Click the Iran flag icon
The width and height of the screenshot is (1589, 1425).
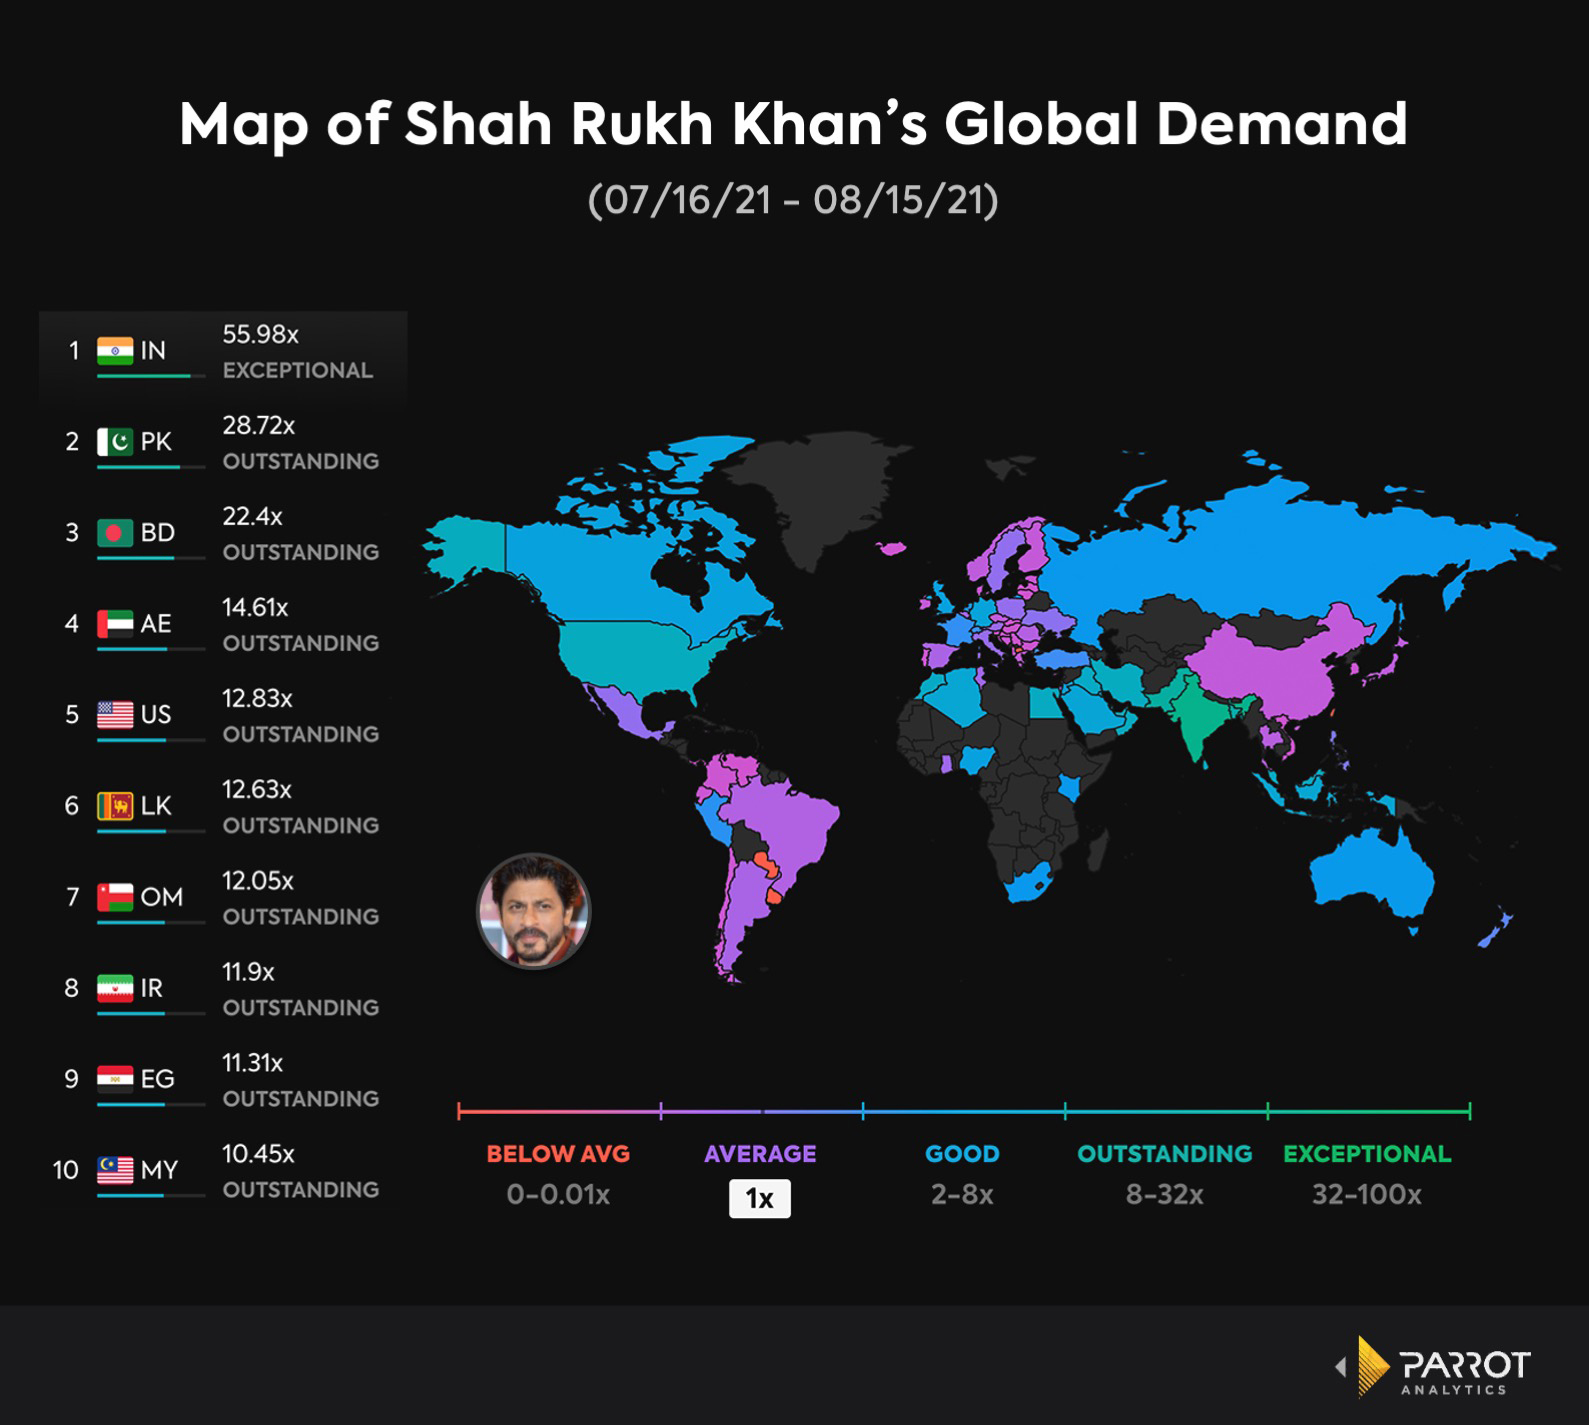tap(115, 987)
